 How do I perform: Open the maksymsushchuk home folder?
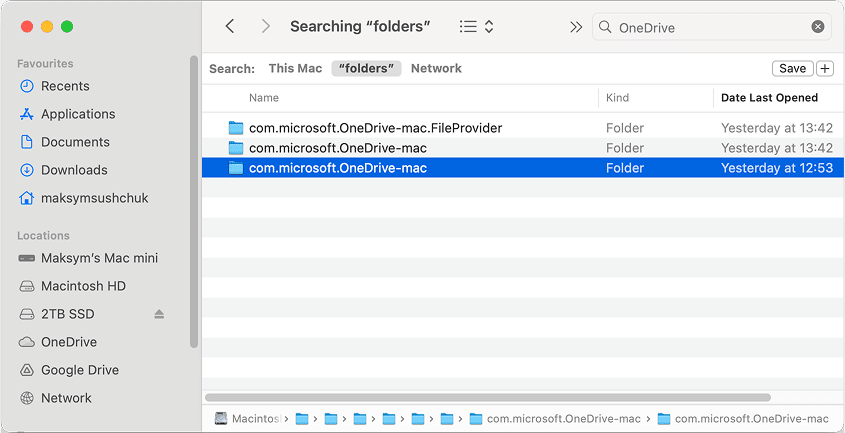(x=94, y=198)
